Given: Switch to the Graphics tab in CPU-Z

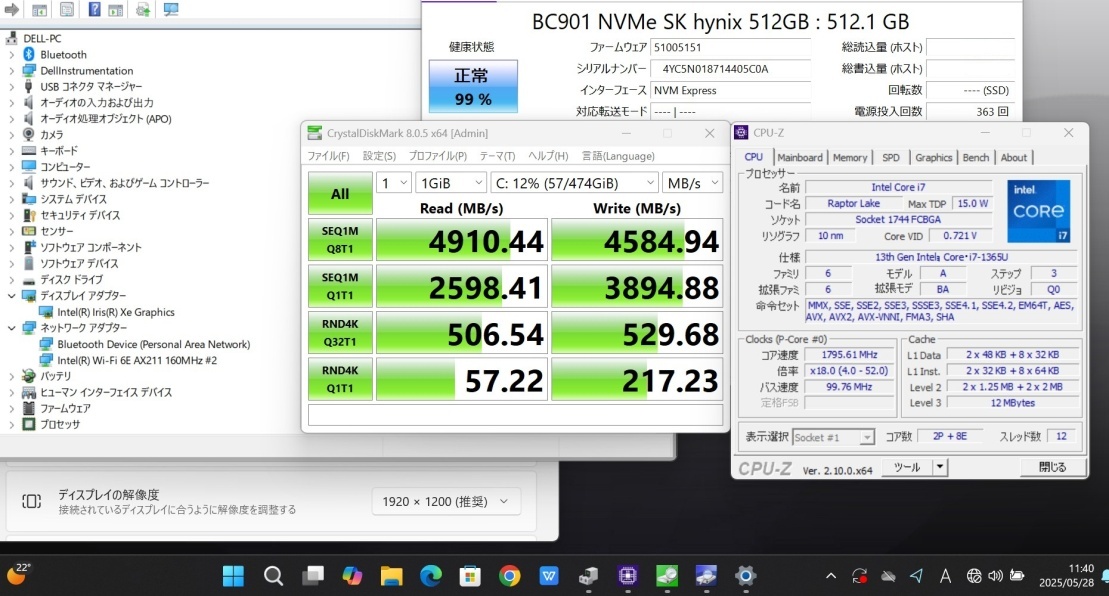Looking at the screenshot, I should pyautogui.click(x=934, y=158).
